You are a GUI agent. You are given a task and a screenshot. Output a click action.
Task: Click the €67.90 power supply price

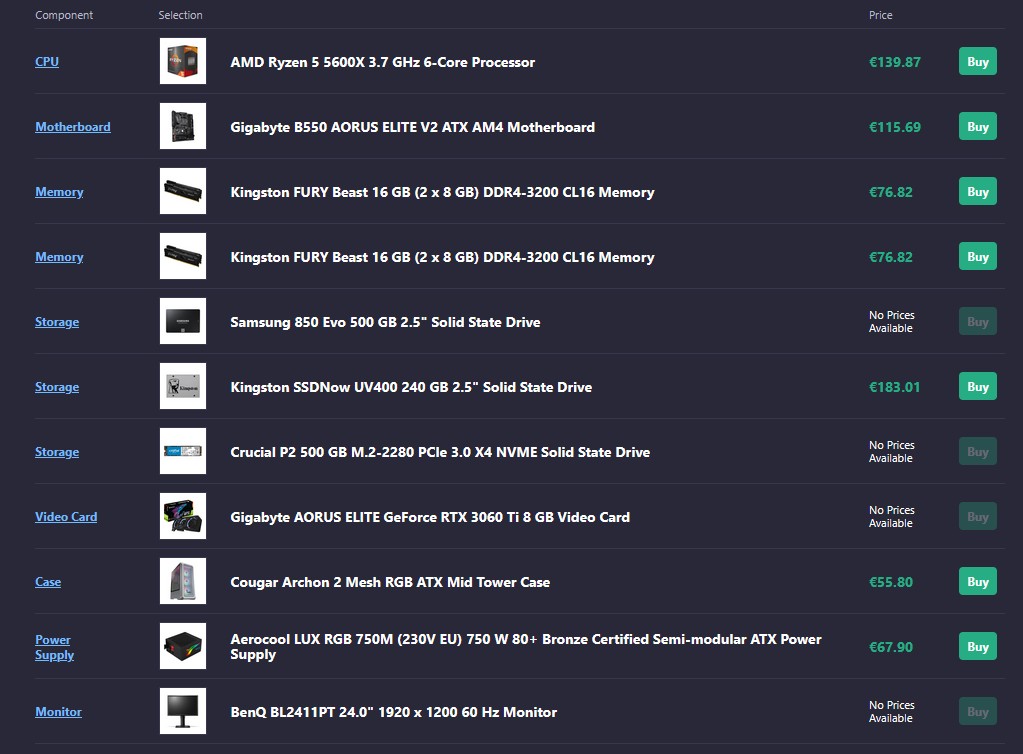tap(891, 647)
